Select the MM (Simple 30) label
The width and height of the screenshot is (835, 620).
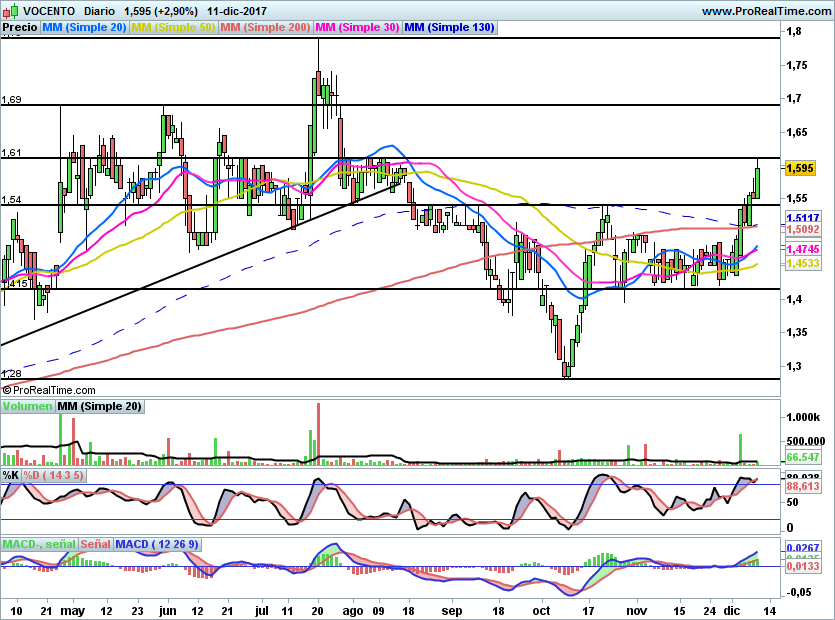pos(357,28)
